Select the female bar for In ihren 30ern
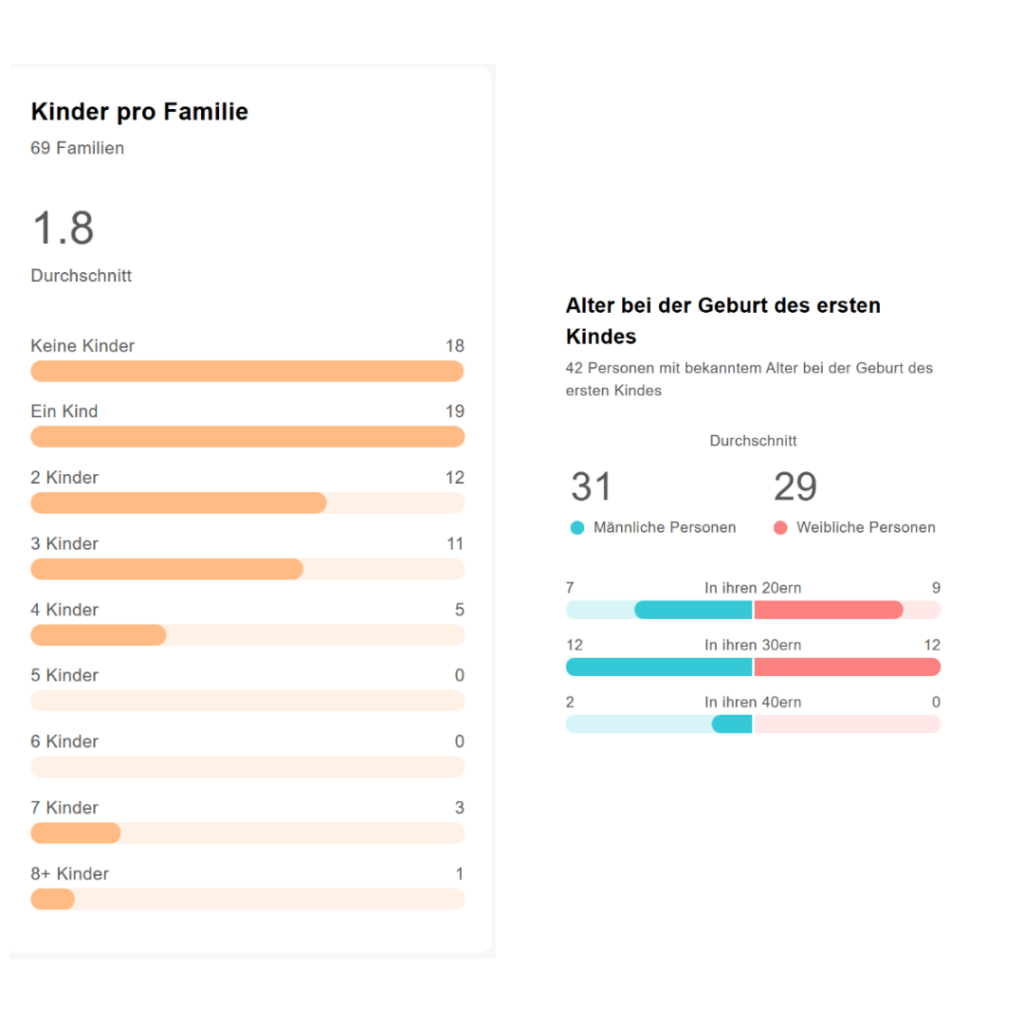Image resolution: width=1024 pixels, height=1024 pixels. click(847, 667)
